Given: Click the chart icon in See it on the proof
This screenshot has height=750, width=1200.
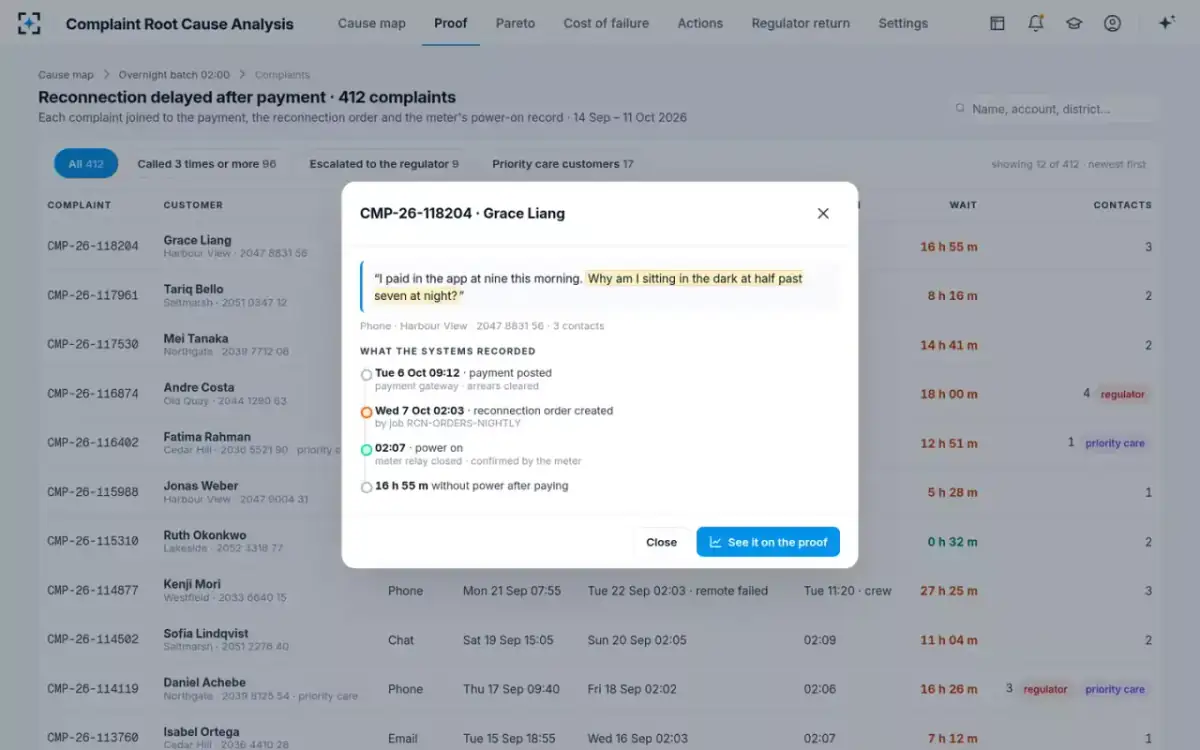Looking at the screenshot, I should pyautogui.click(x=716, y=542).
